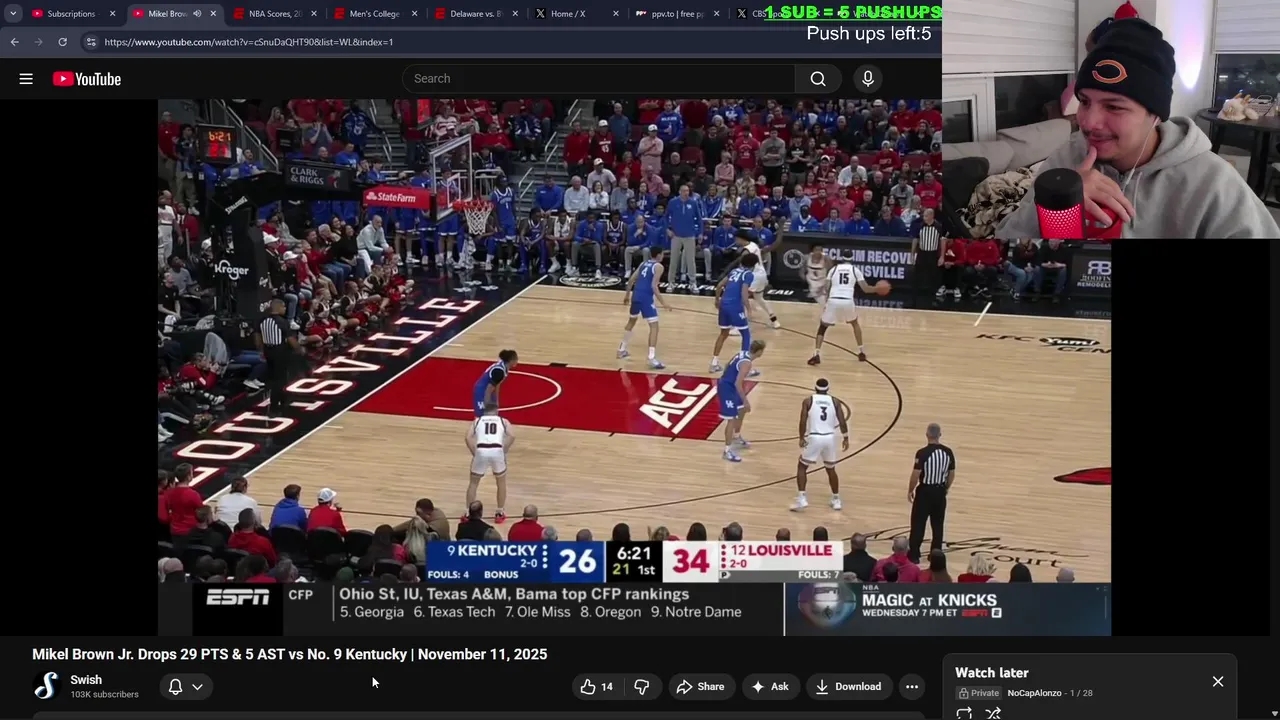Screen dimensions: 1280x720
Task: Close the Subscriptions tab
Action: [x=112, y=14]
